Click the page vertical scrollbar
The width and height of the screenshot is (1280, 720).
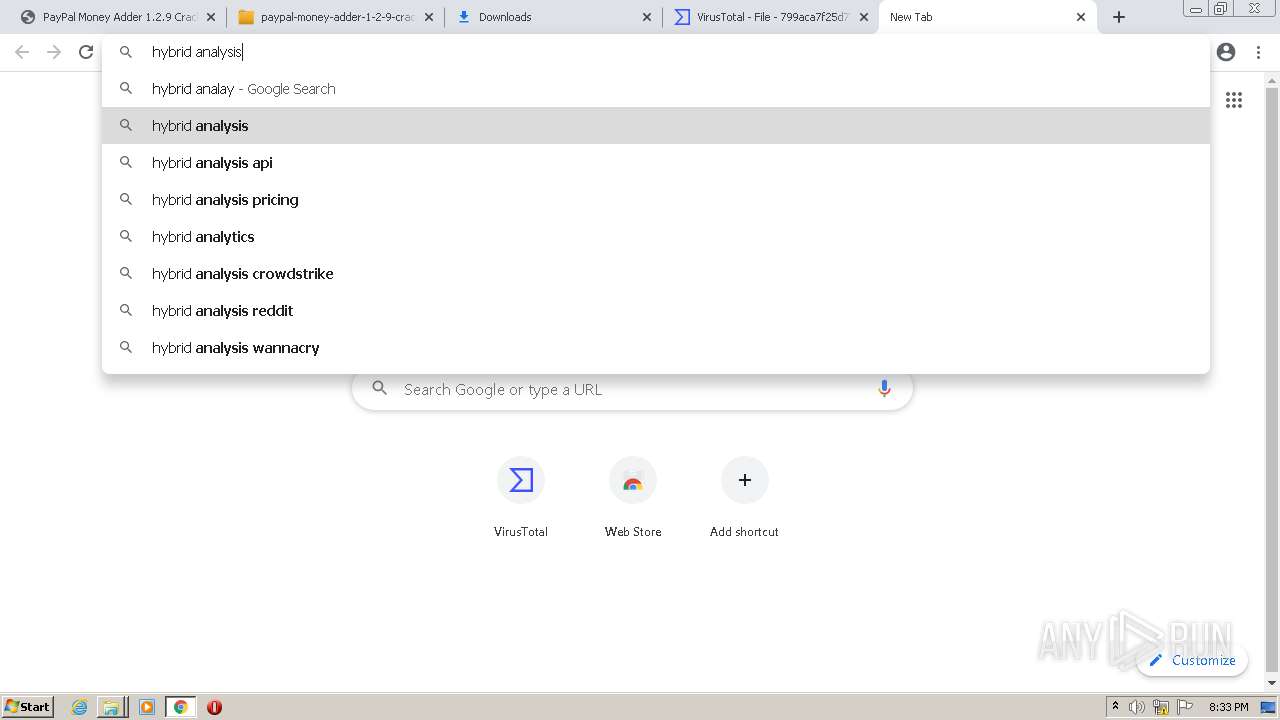click(x=1272, y=381)
